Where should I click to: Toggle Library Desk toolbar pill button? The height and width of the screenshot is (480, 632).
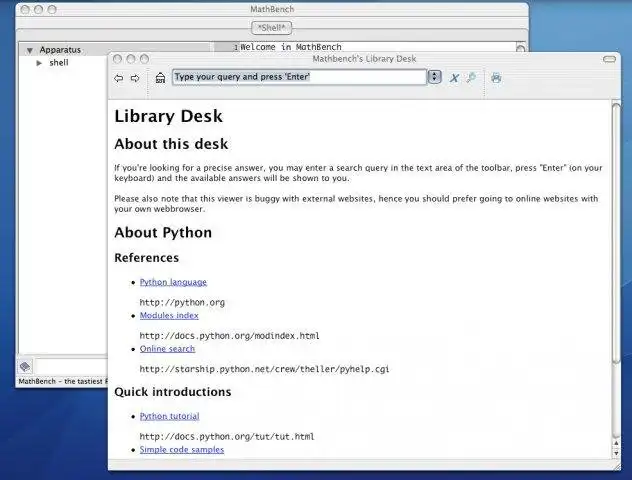pyautogui.click(x=609, y=59)
